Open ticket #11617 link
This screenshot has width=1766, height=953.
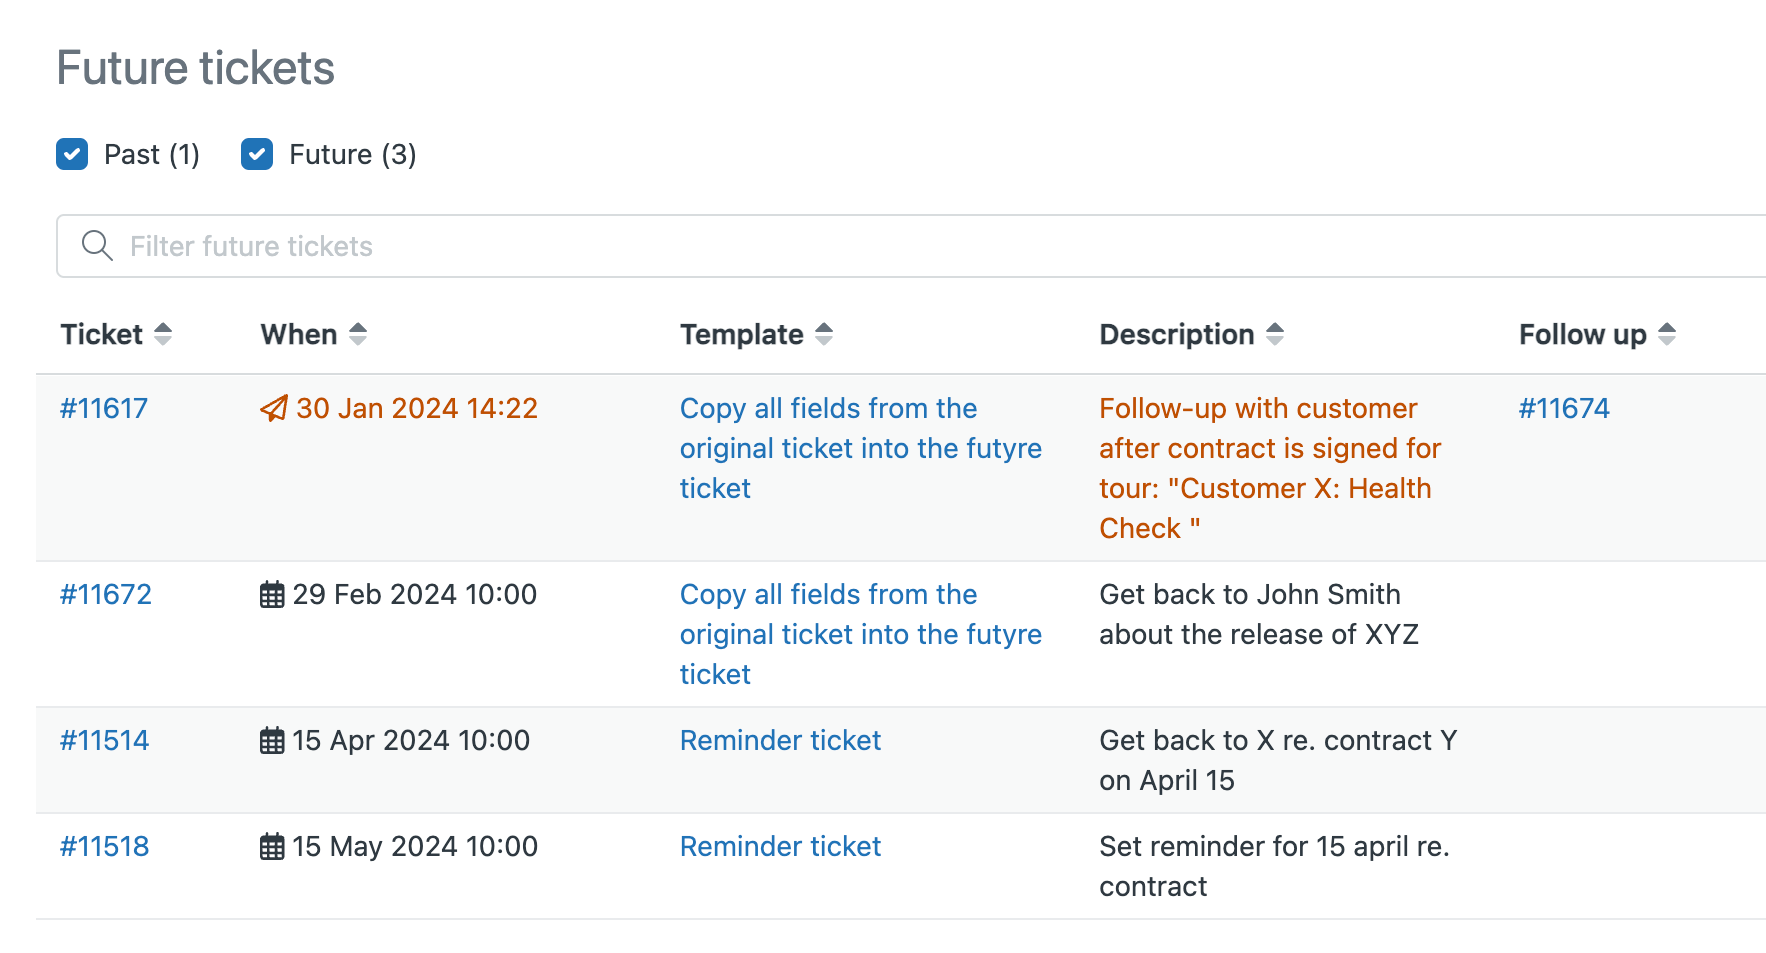[x=104, y=408]
